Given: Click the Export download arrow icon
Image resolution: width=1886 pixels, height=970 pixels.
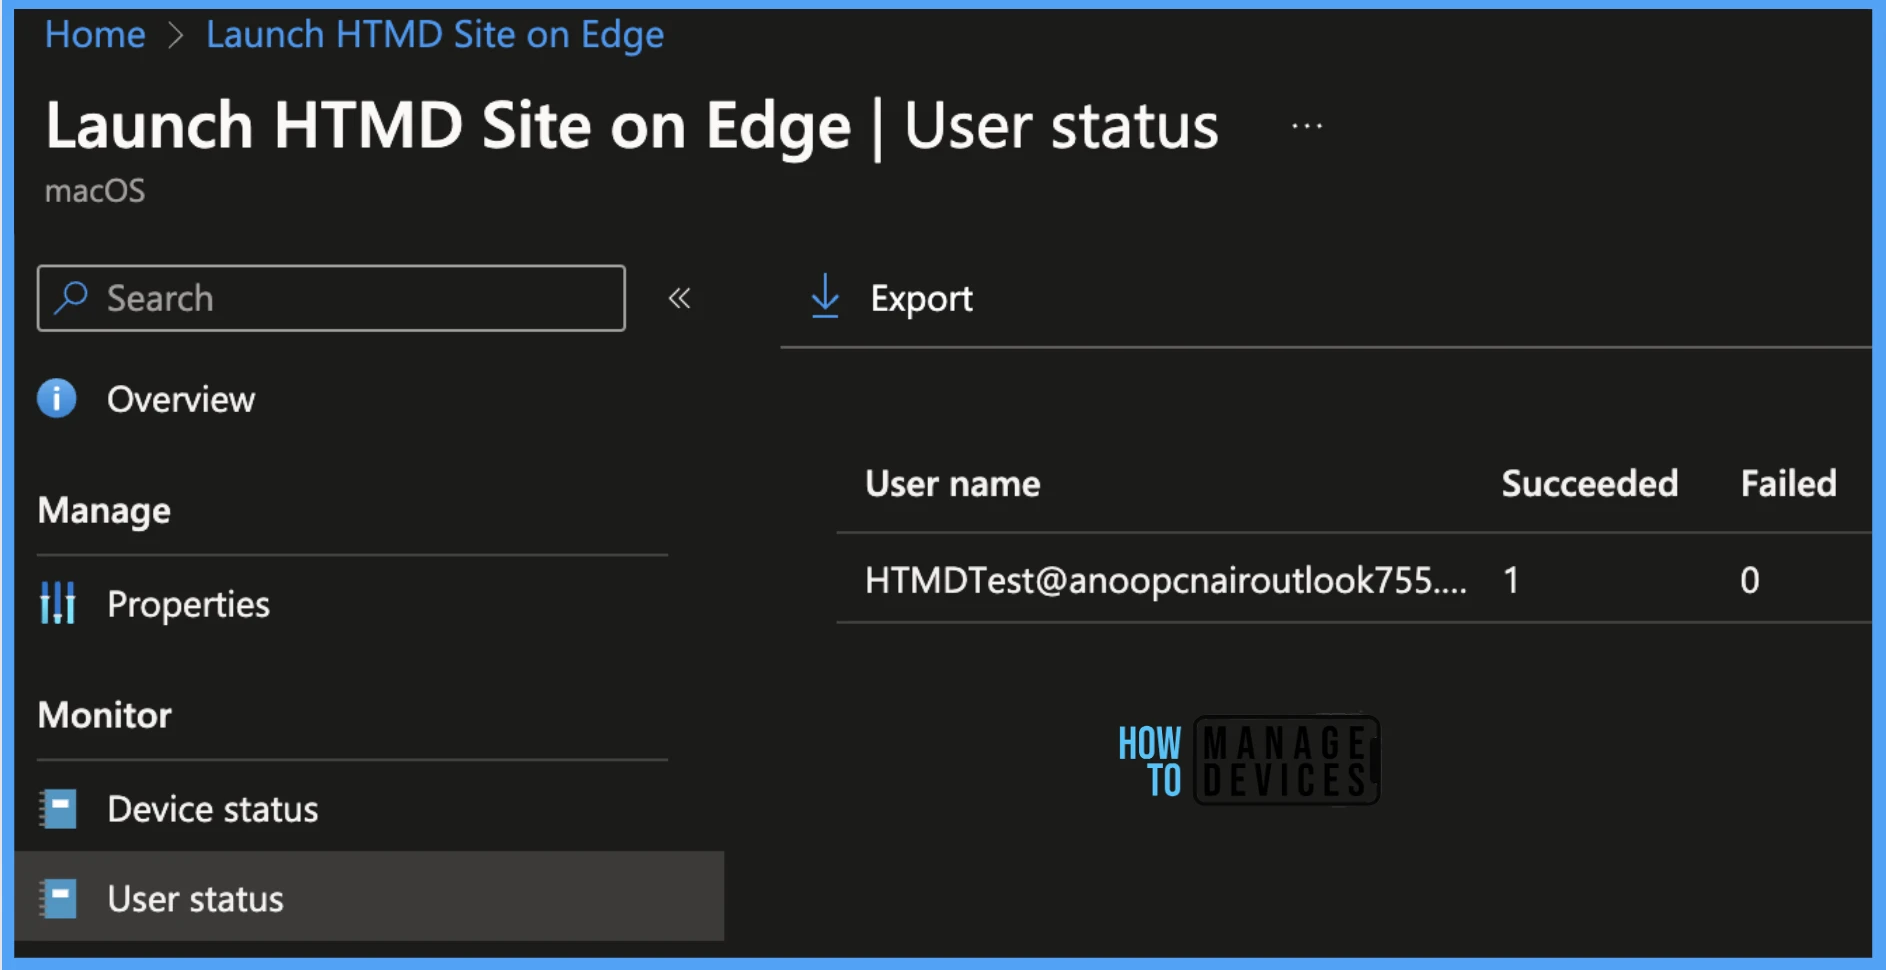Looking at the screenshot, I should [825, 297].
